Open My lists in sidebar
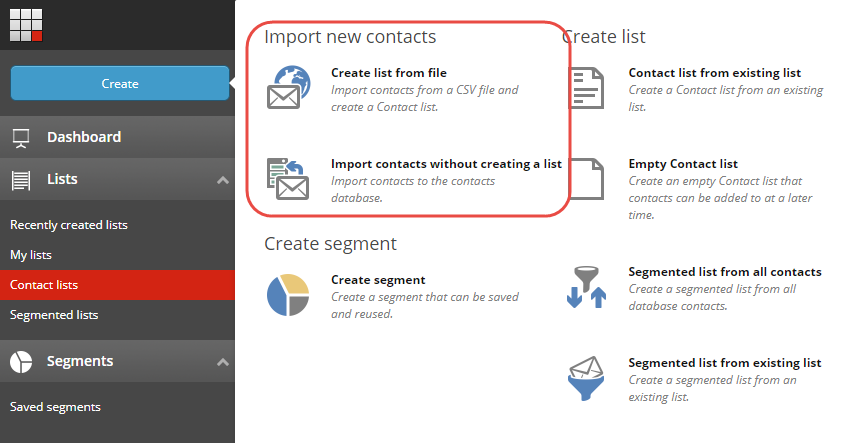The width and height of the screenshot is (847, 443). click(x=31, y=255)
